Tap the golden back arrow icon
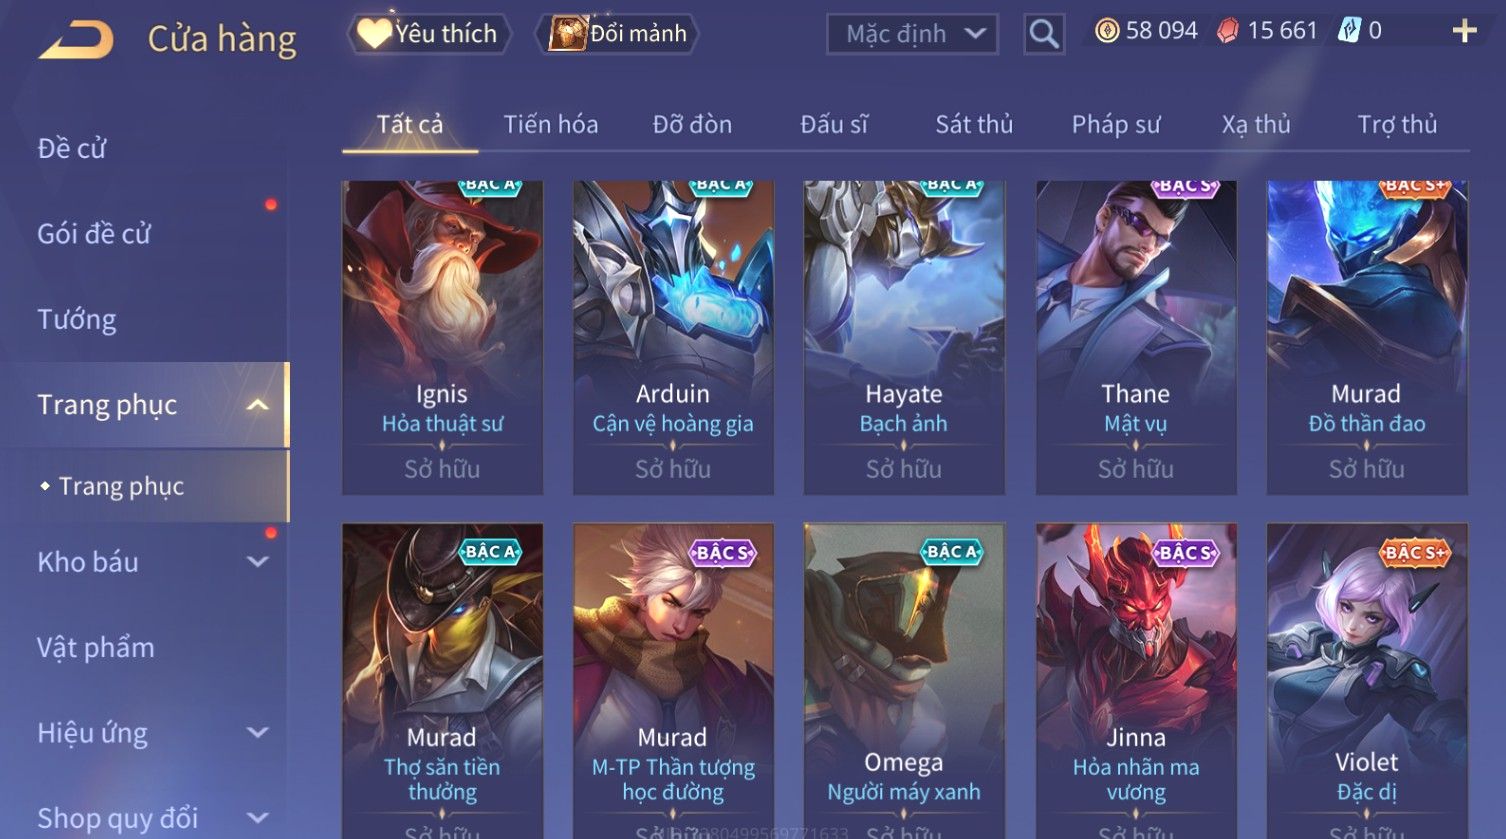 point(76,39)
